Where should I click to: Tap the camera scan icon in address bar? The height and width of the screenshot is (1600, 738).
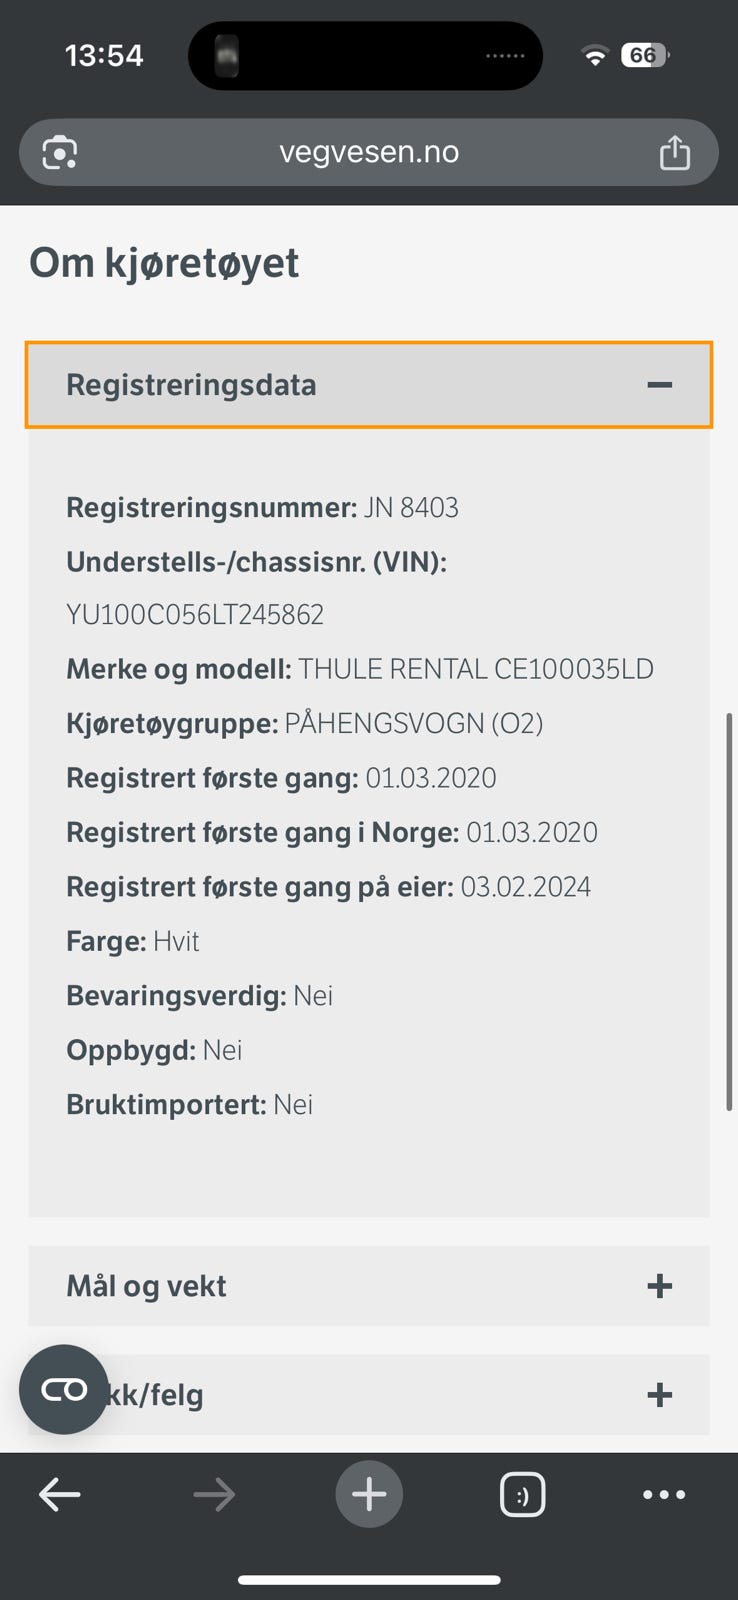point(60,153)
